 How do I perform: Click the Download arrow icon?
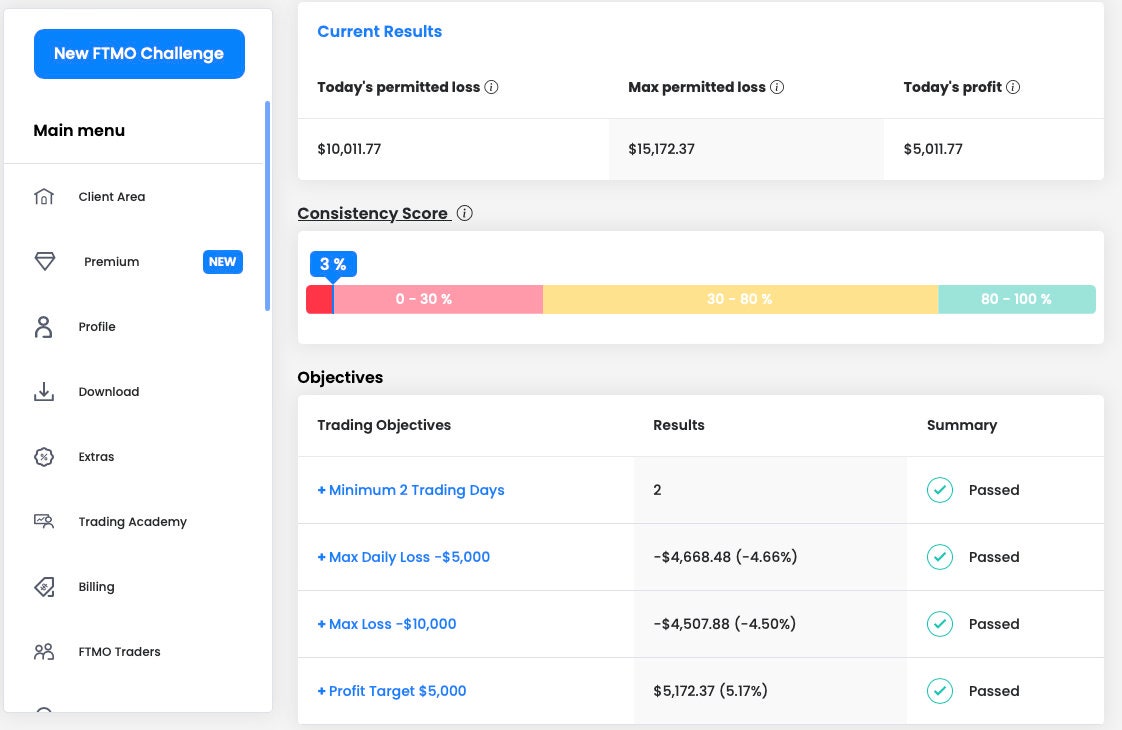[x=44, y=391]
